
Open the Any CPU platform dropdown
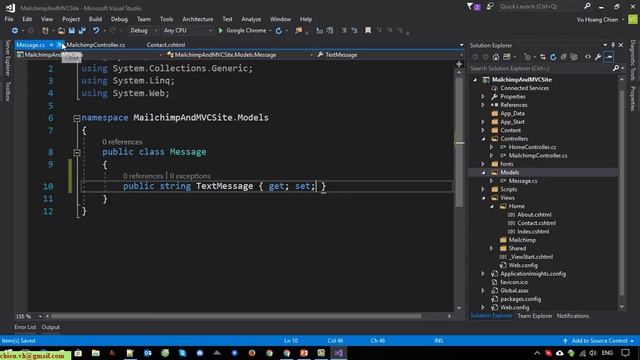[x=188, y=31]
